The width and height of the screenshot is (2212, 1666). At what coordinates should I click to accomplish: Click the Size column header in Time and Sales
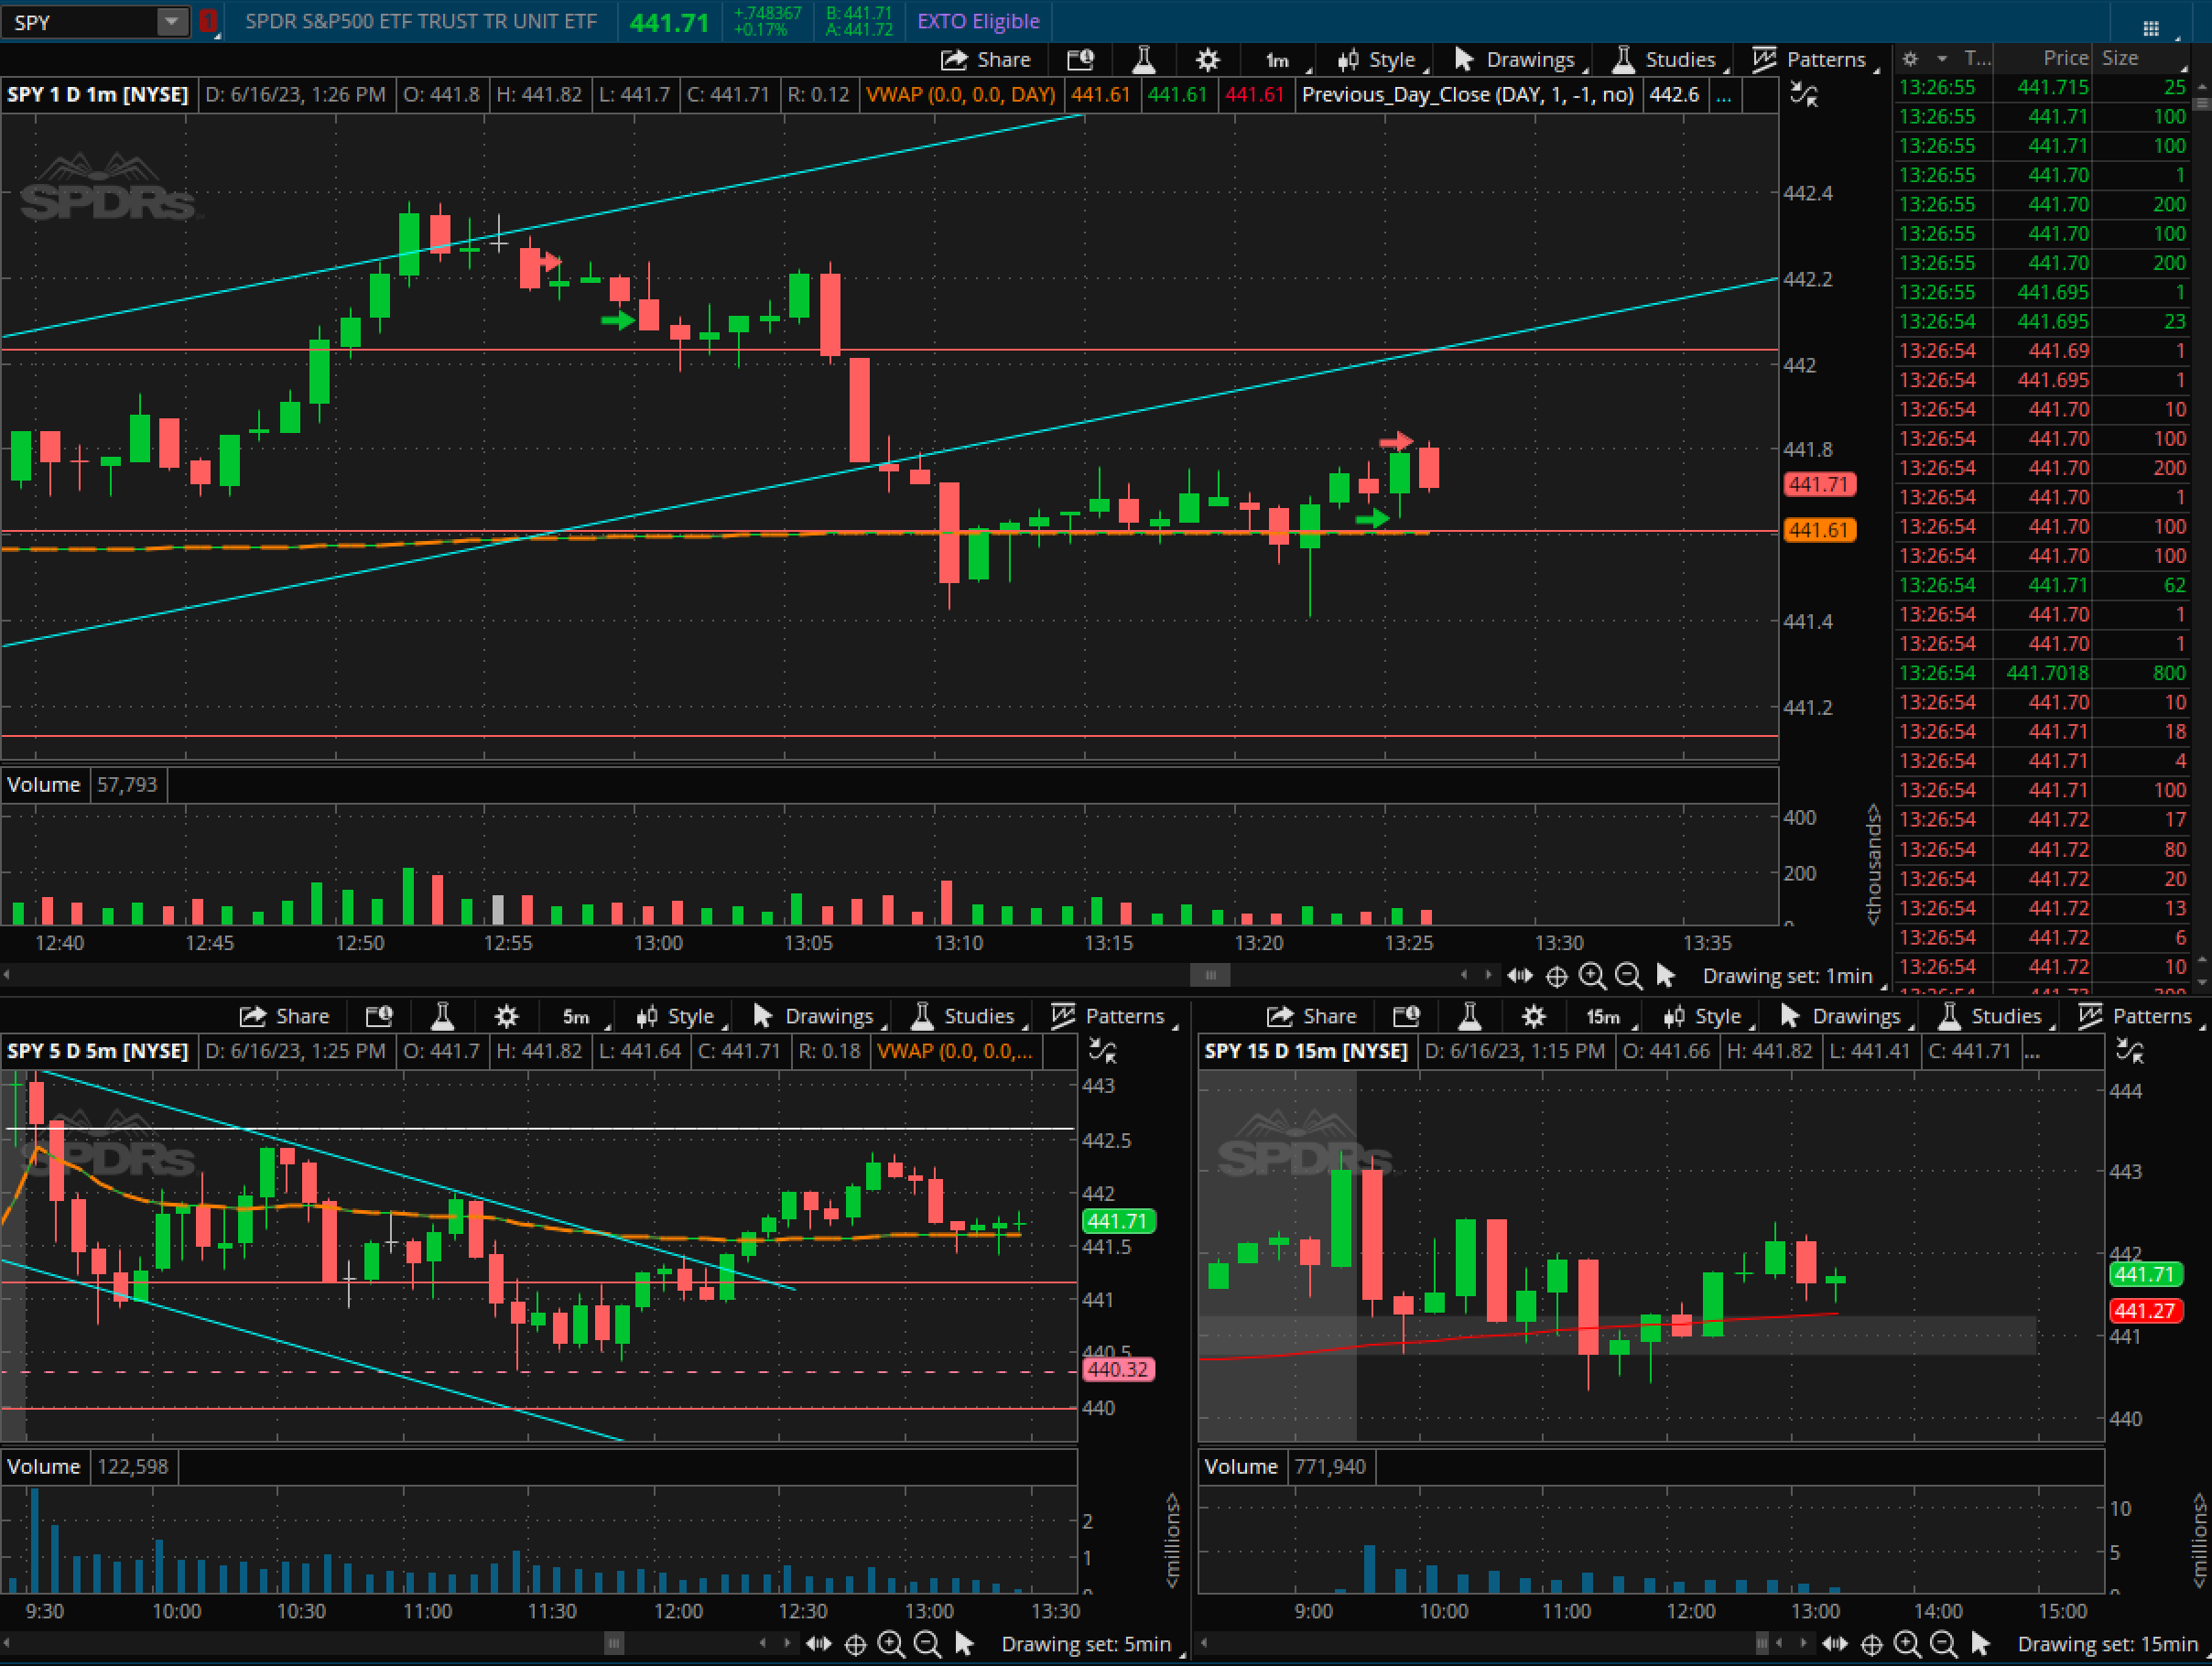pos(2120,59)
